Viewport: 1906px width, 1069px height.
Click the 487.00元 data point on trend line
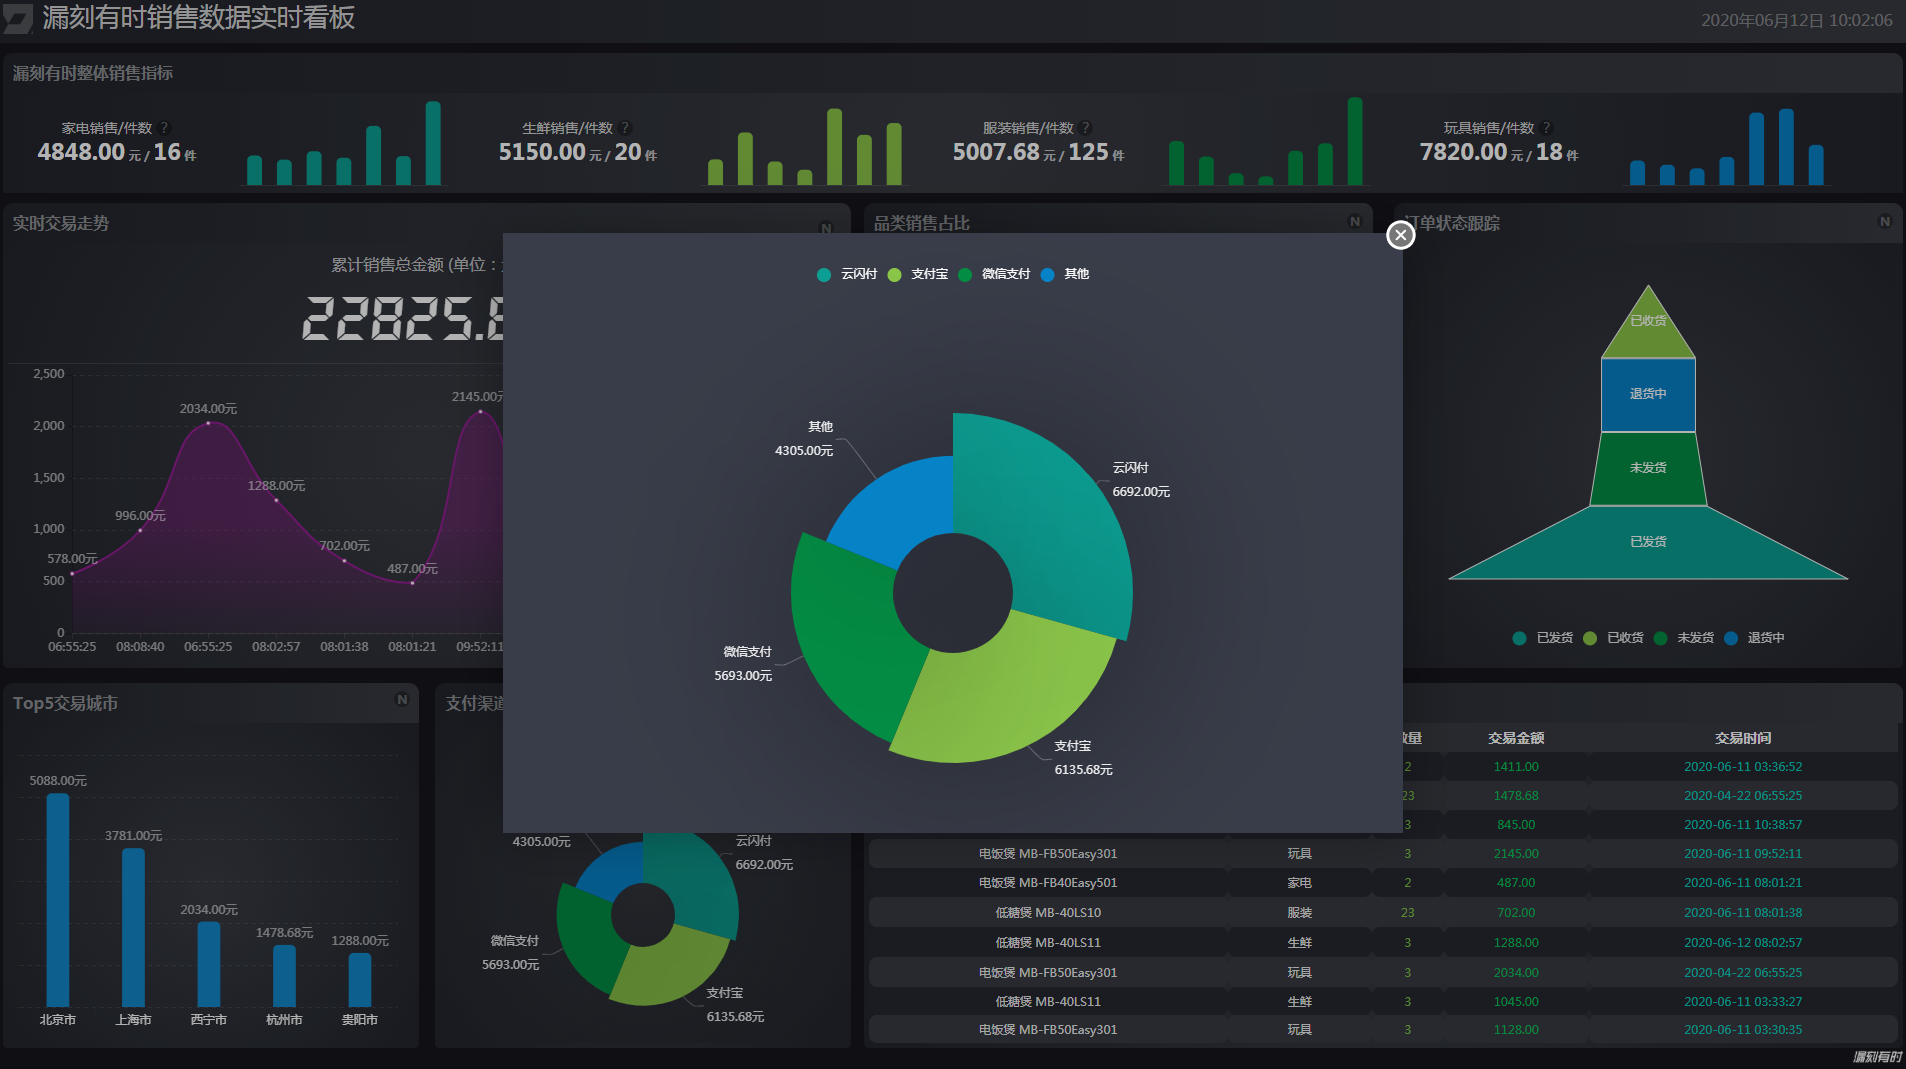412,583
